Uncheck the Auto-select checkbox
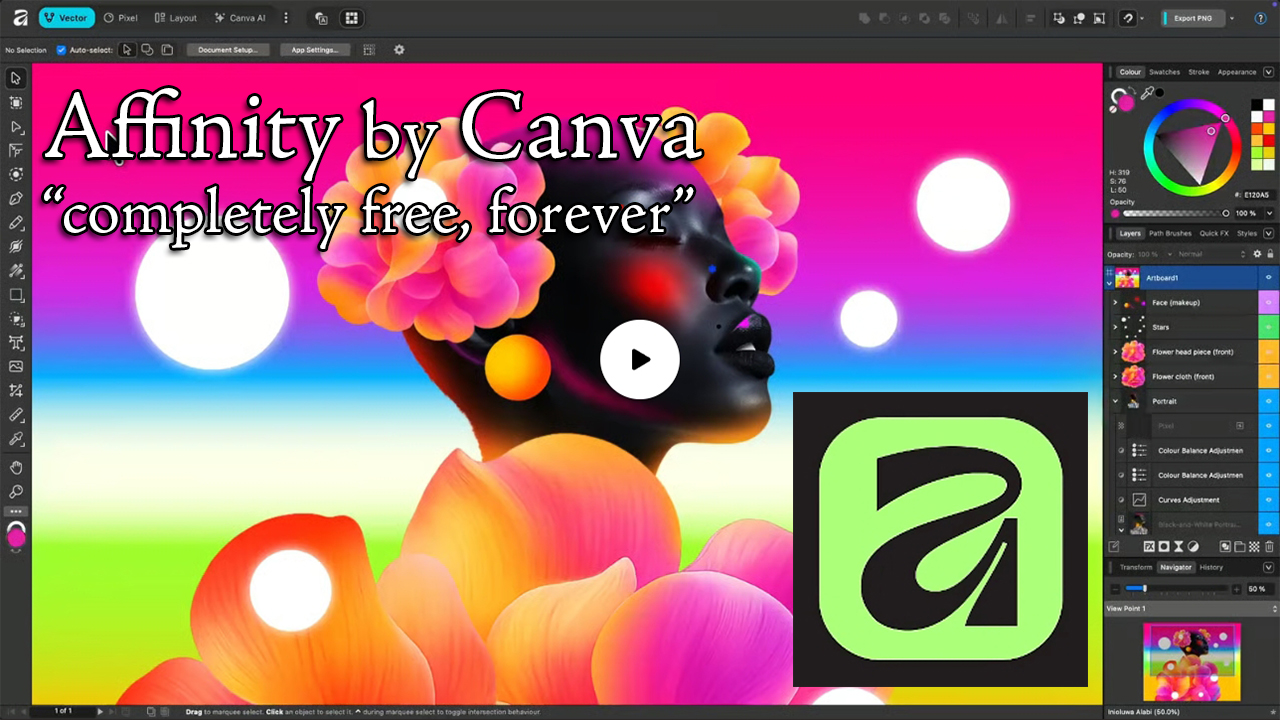 point(61,50)
